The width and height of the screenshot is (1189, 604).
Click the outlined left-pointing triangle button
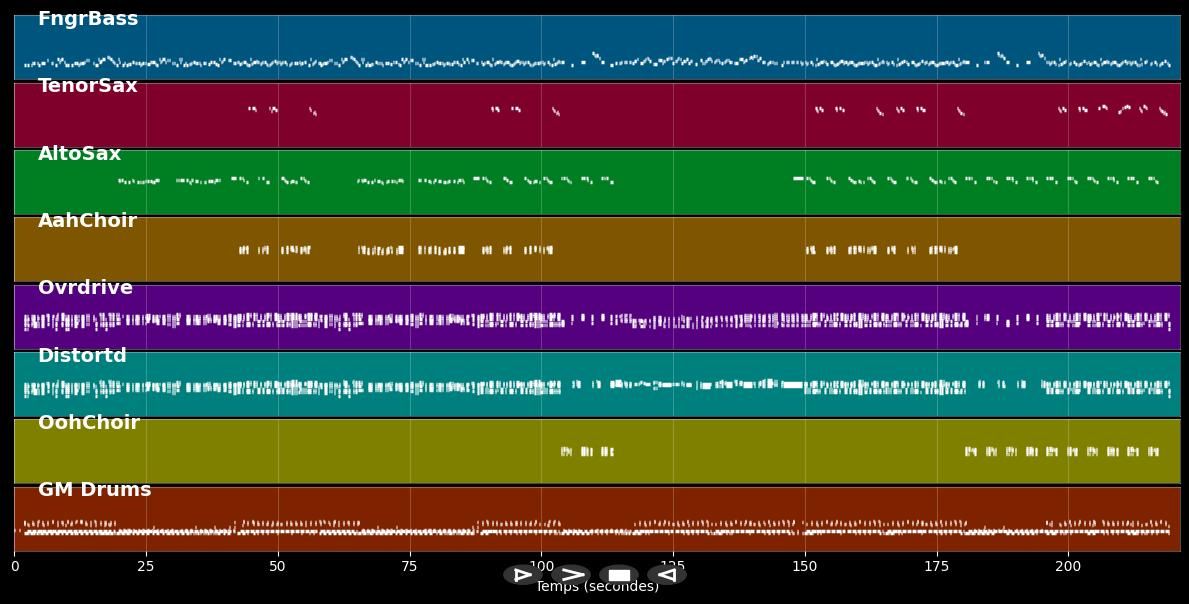[x=667, y=575]
